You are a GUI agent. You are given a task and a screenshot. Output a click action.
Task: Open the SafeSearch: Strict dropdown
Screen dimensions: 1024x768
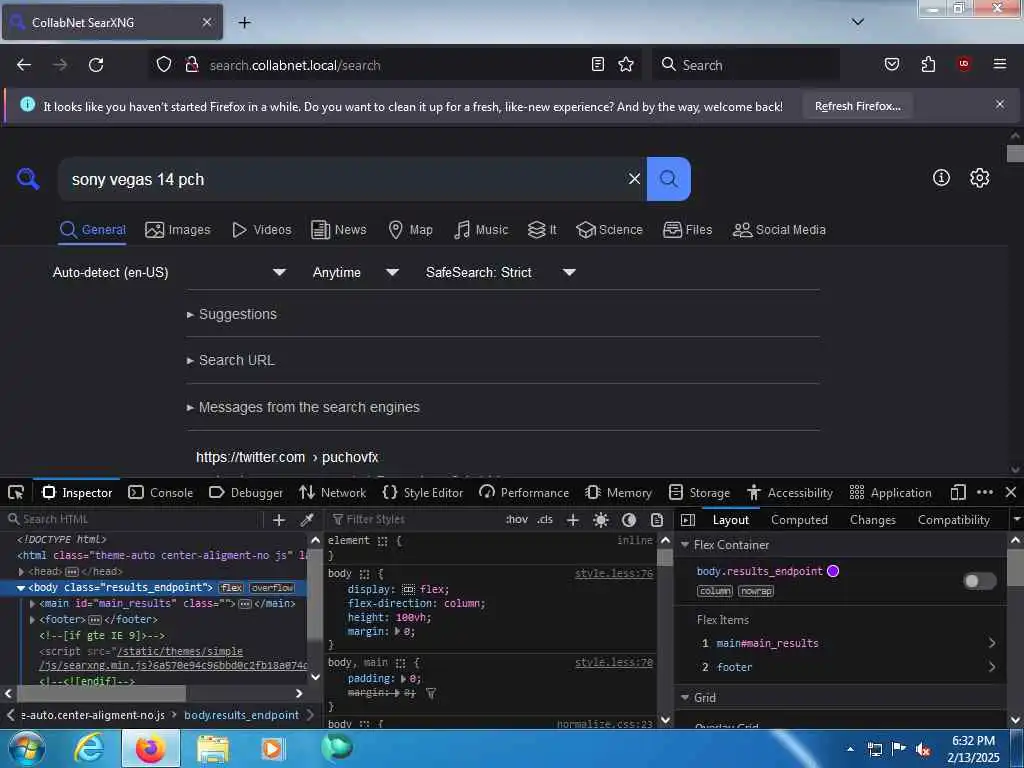[x=501, y=272]
